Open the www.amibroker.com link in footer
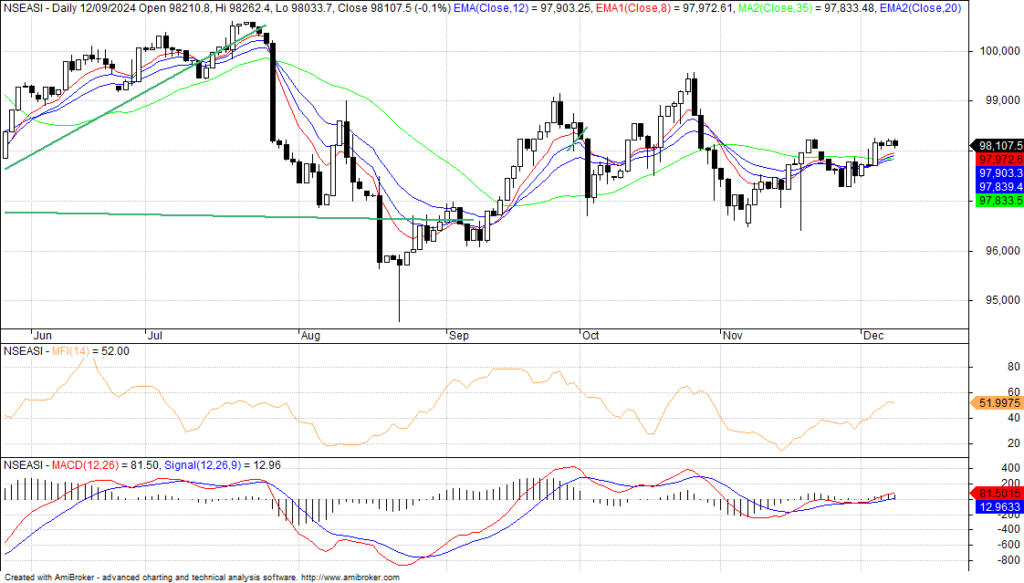1024x583 pixels. 349,577
